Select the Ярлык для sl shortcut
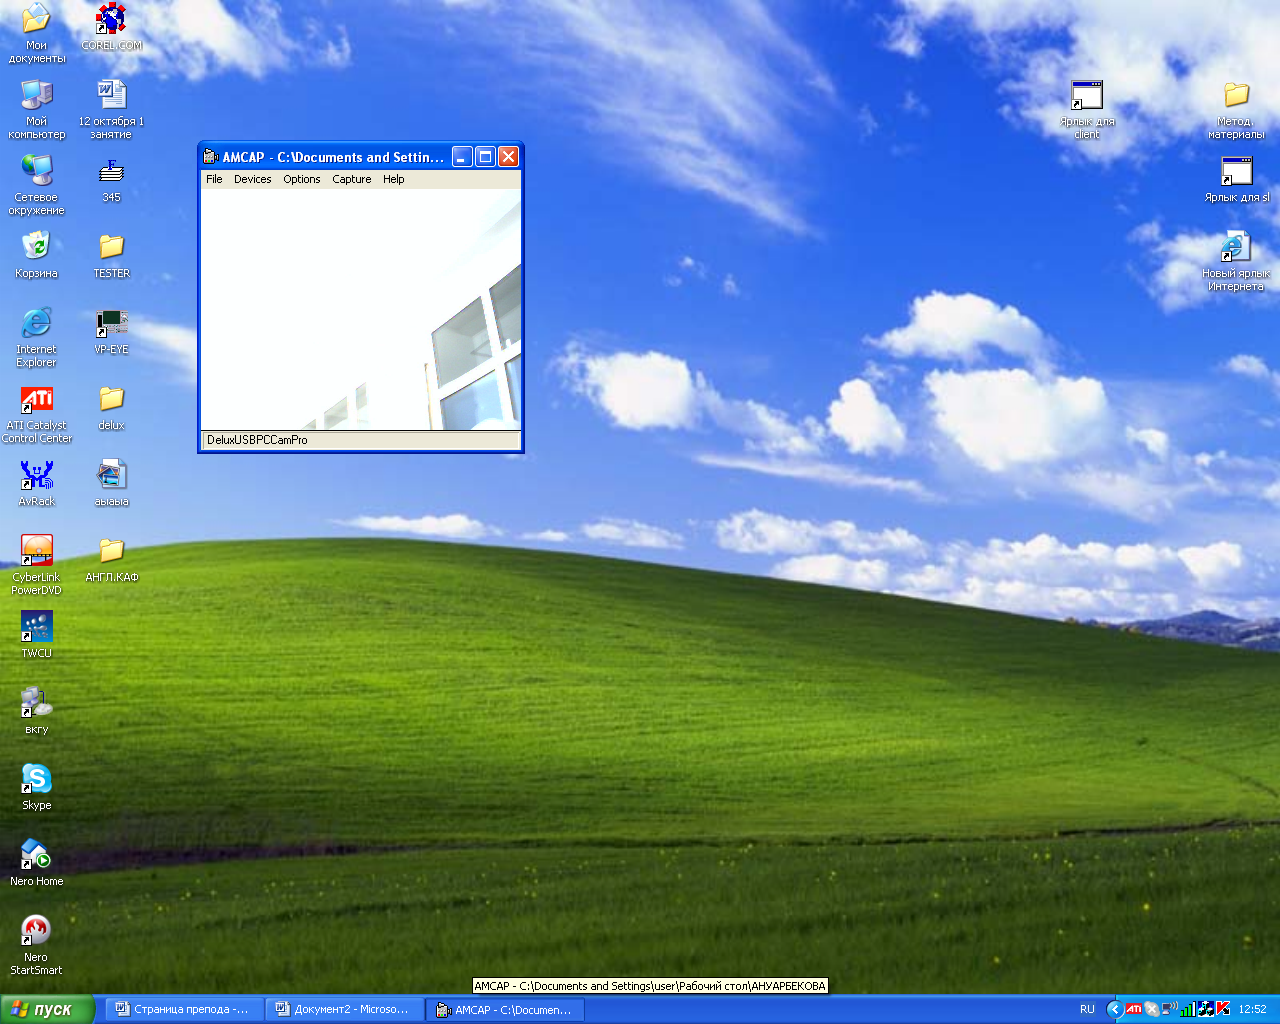Screen dimensions: 1280x1024 click(1236, 179)
